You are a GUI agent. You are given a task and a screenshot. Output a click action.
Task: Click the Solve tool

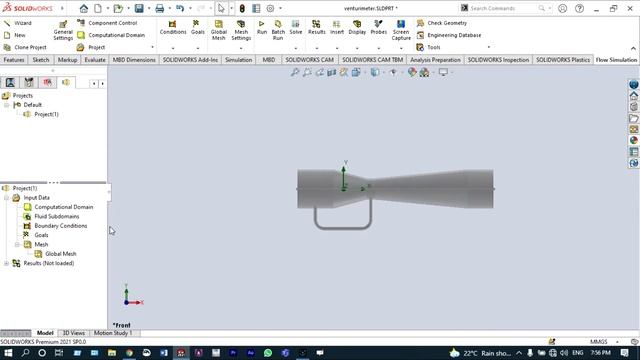click(296, 28)
